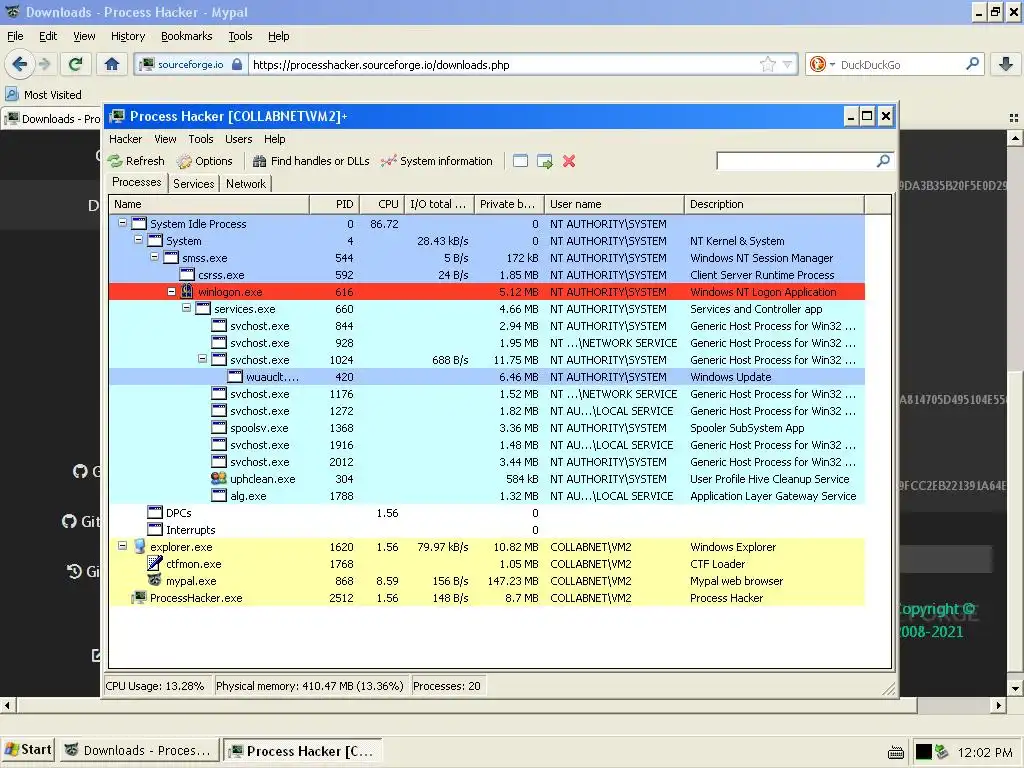
Task: Go to browser Home page
Action: click(x=112, y=64)
